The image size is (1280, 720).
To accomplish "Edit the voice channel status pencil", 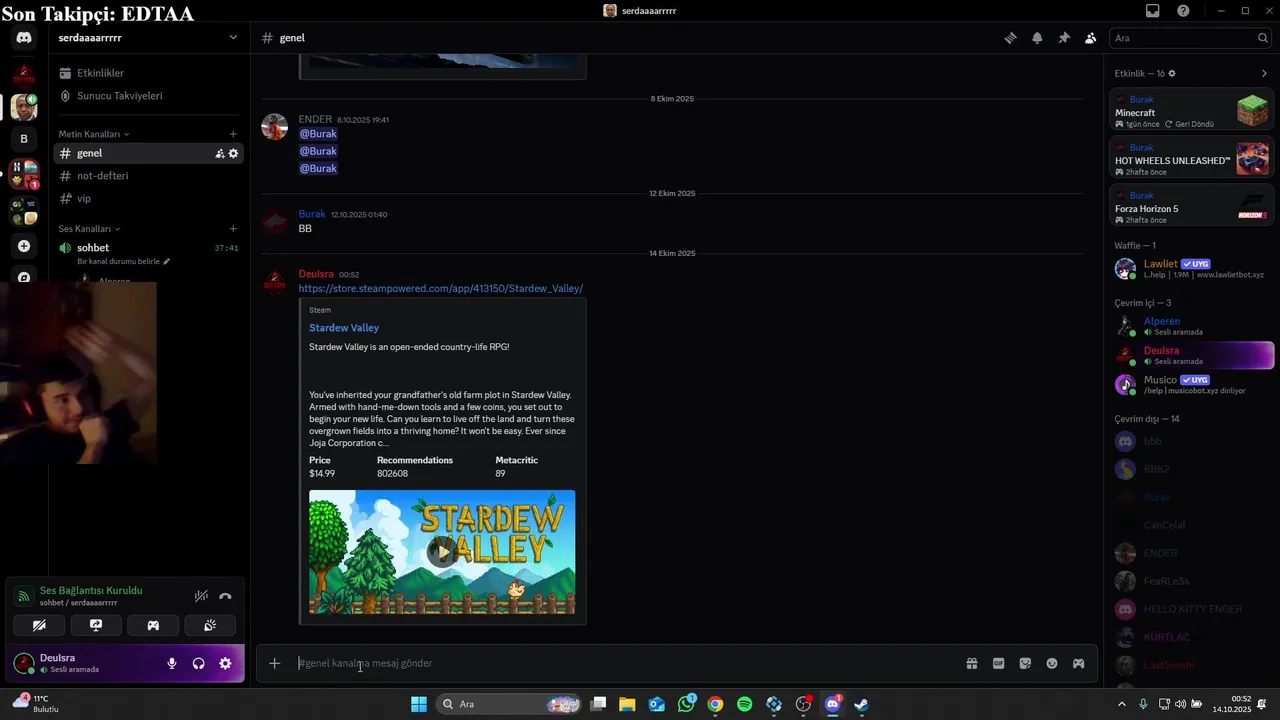I will click(167, 262).
